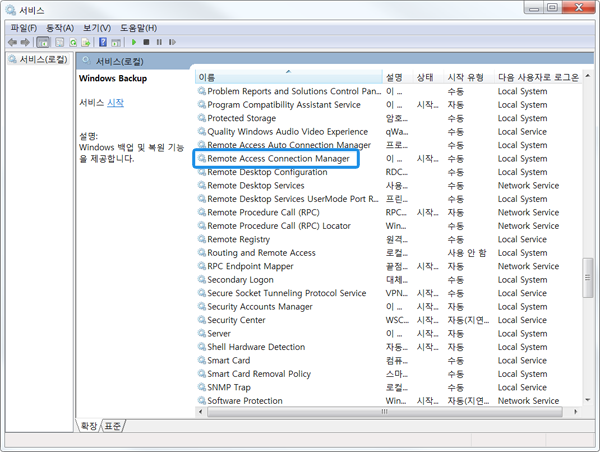Select Remote Access Auto Connection Manager row

tap(289, 145)
